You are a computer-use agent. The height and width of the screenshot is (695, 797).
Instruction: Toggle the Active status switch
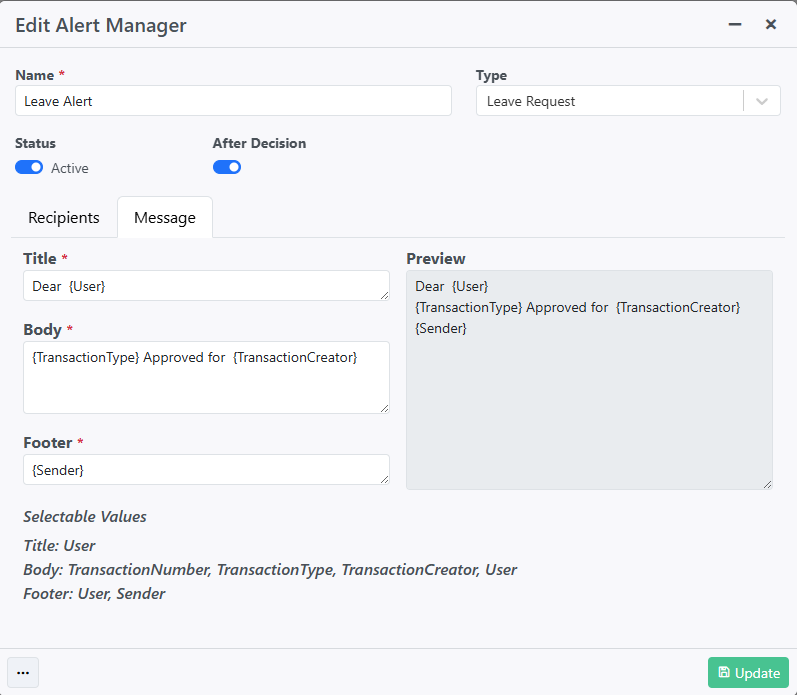point(29,167)
